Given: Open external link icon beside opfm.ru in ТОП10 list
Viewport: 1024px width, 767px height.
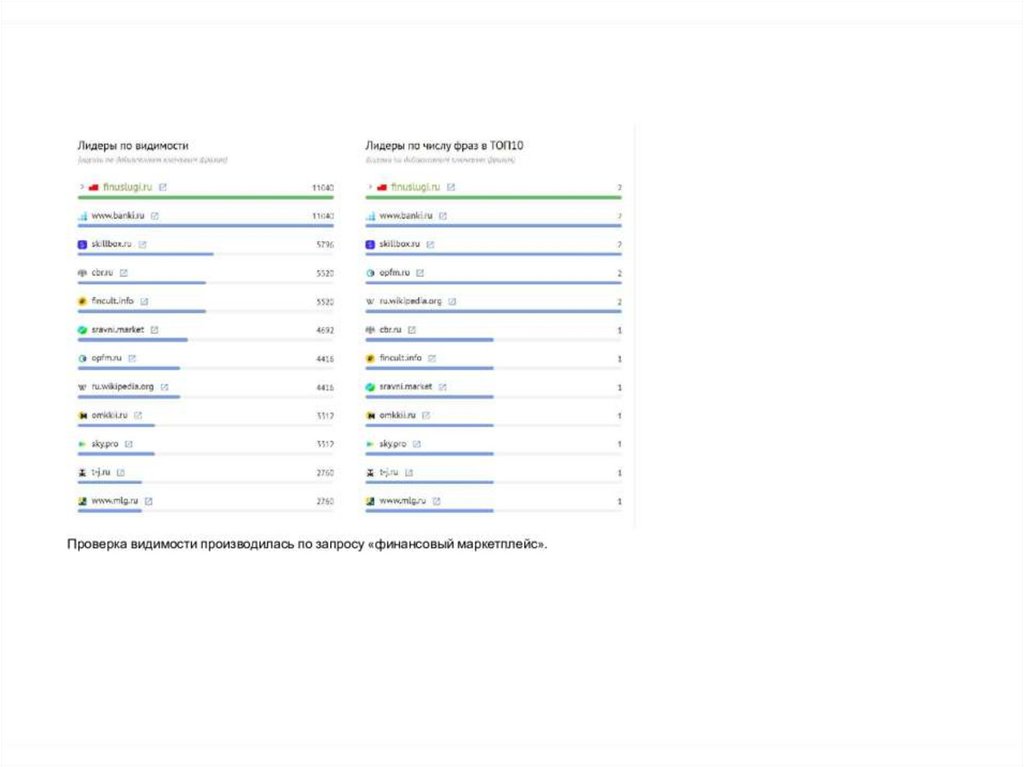Looking at the screenshot, I should pos(420,272).
